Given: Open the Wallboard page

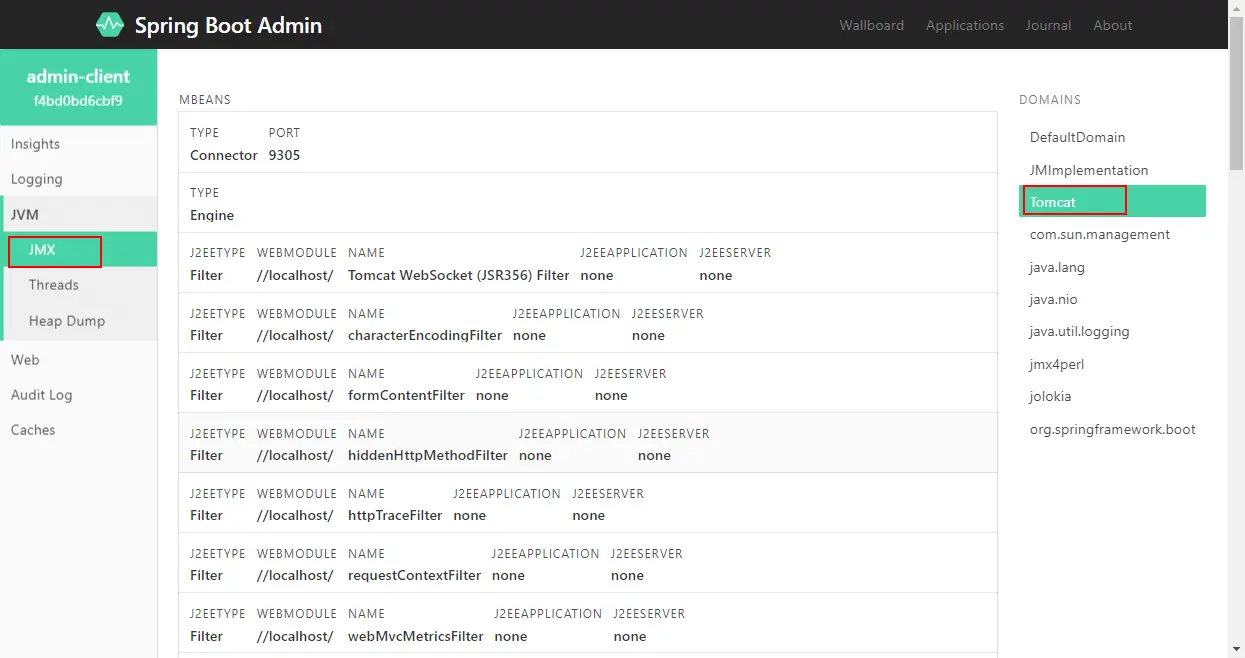Looking at the screenshot, I should [871, 25].
